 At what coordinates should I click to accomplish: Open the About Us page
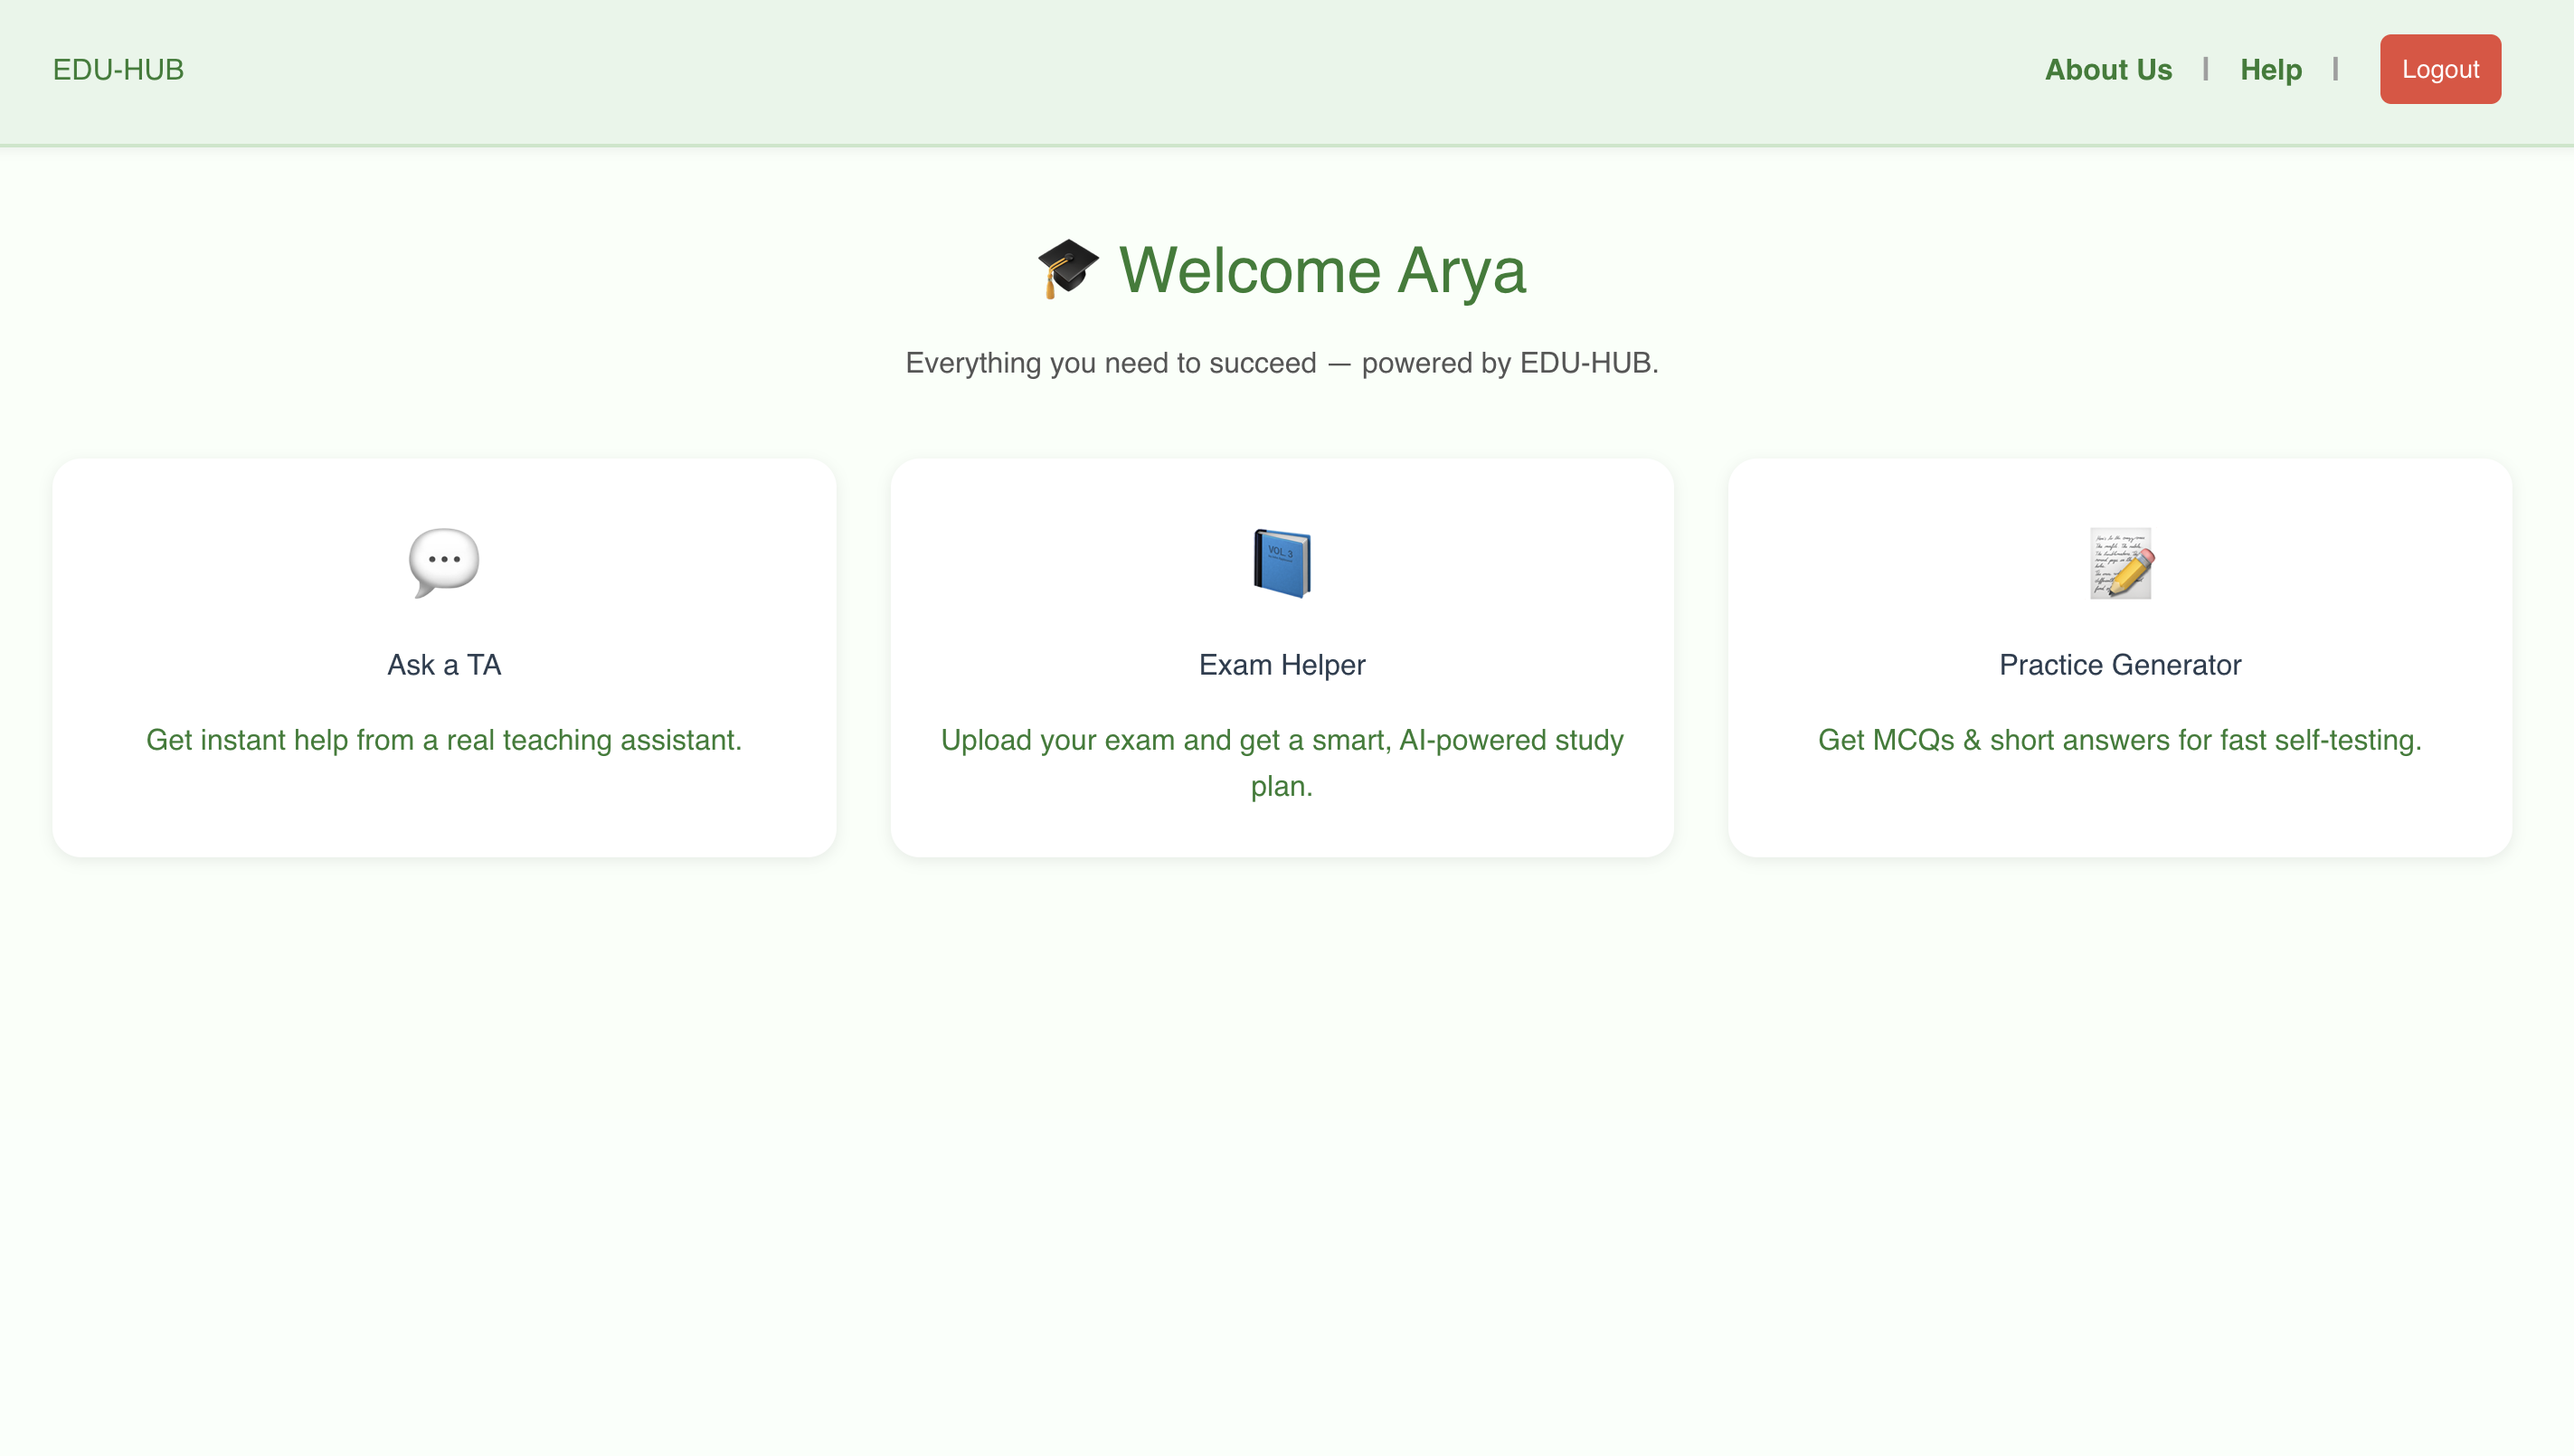pos(2108,70)
